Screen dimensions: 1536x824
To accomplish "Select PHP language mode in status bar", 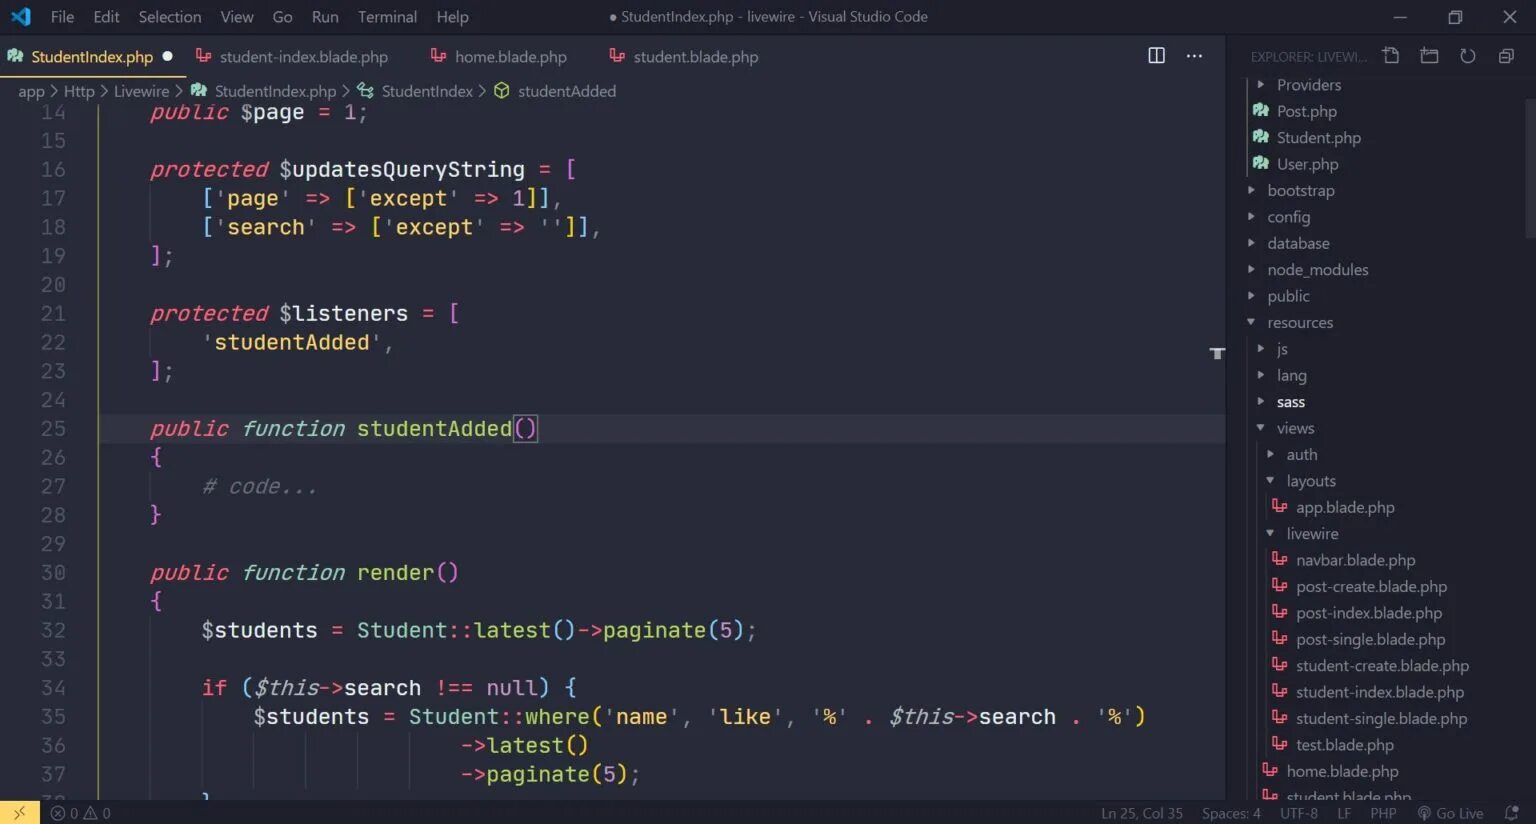I will (1383, 813).
